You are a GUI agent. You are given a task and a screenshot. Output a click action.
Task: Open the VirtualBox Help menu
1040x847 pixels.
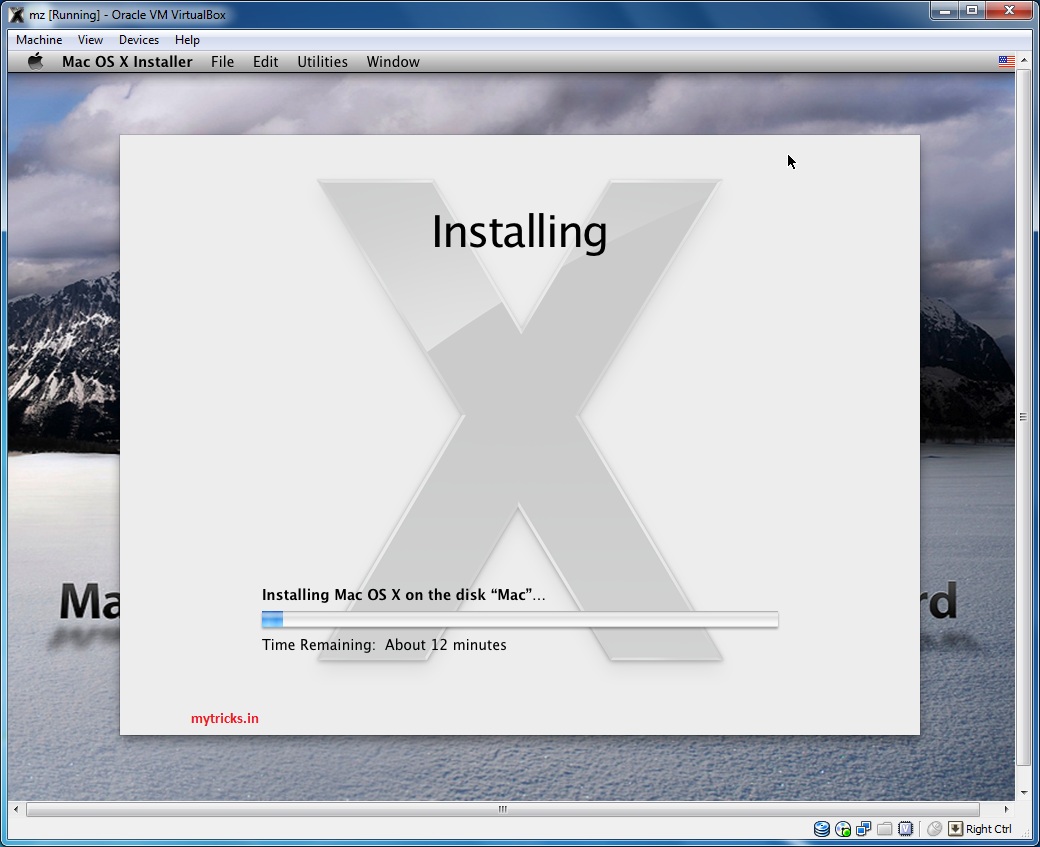pyautogui.click(x=187, y=40)
